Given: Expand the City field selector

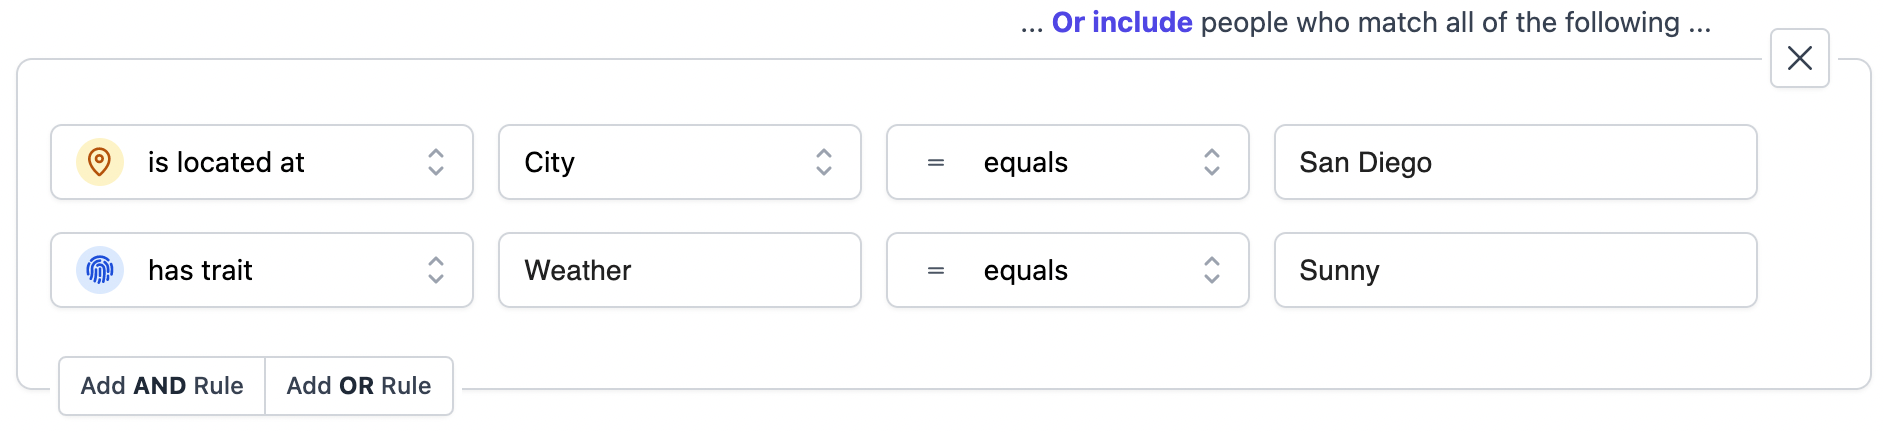Looking at the screenshot, I should pyautogui.click(x=679, y=162).
